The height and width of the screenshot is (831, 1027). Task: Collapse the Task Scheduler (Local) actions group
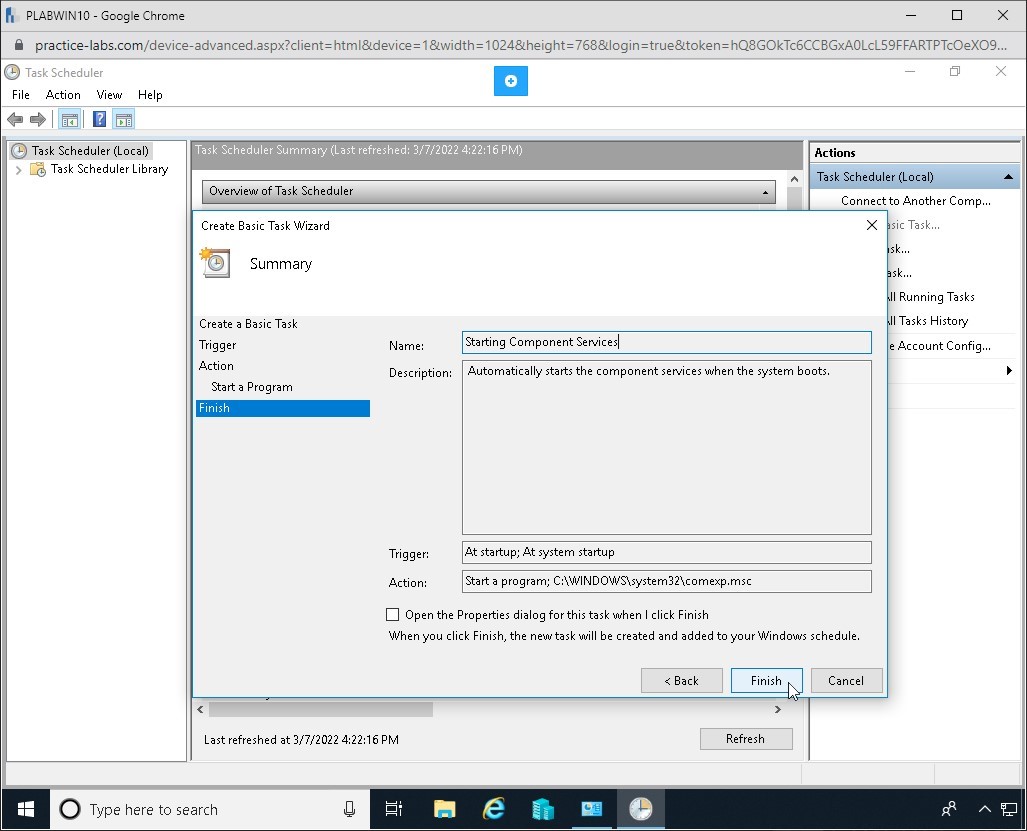1008,177
